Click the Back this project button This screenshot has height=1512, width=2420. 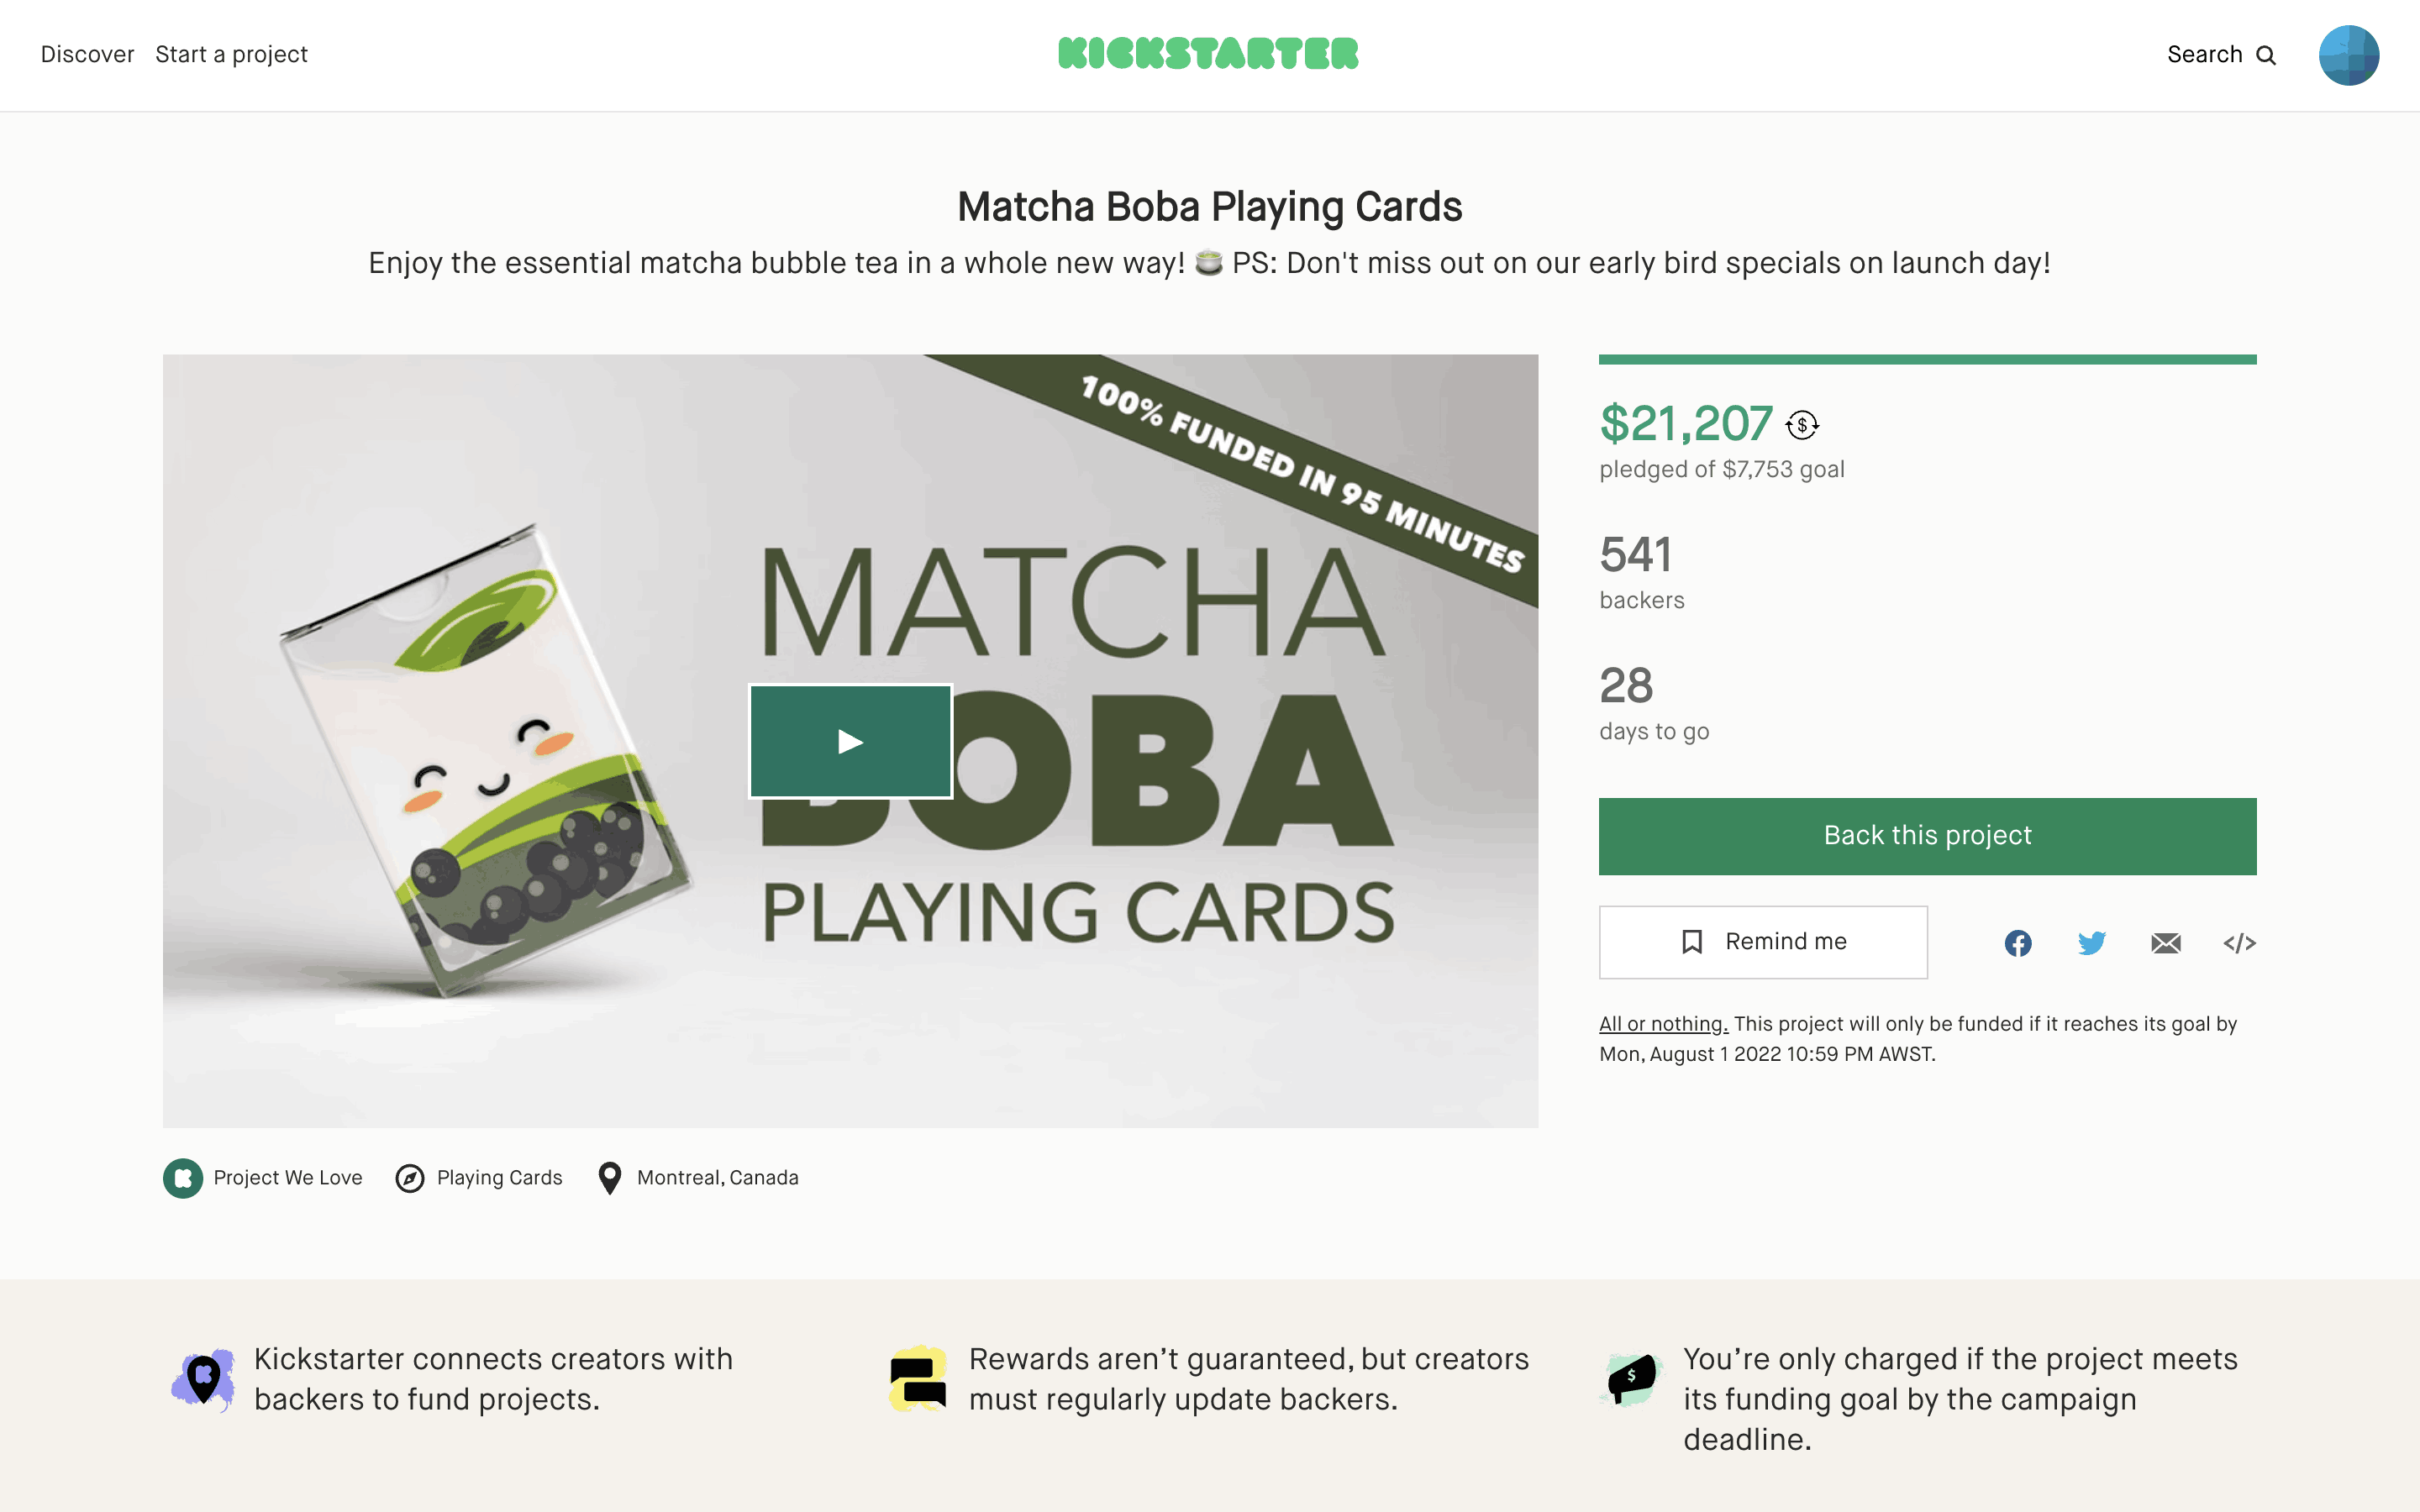(1927, 836)
